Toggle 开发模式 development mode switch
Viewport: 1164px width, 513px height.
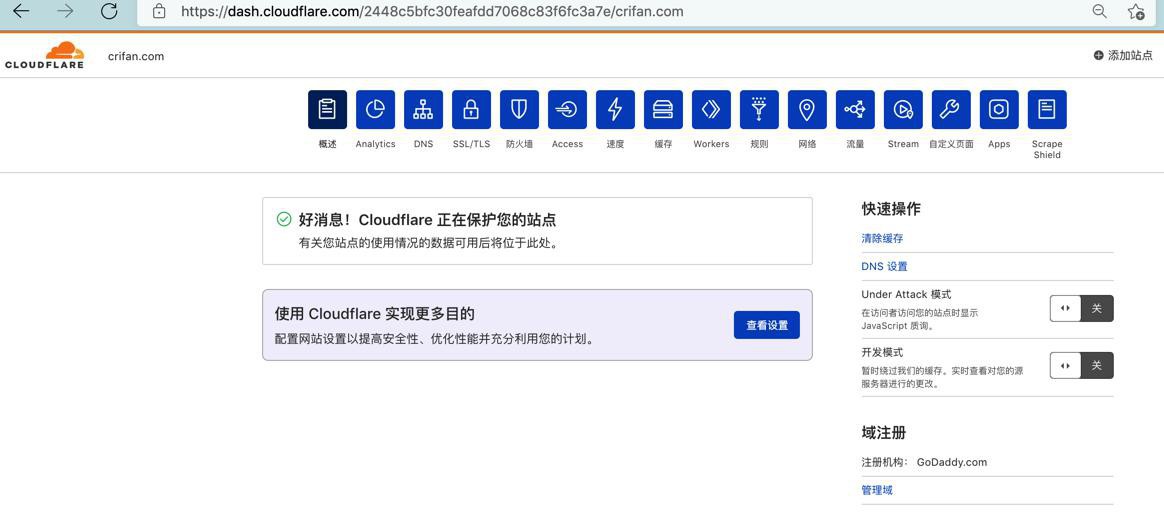tap(1082, 365)
